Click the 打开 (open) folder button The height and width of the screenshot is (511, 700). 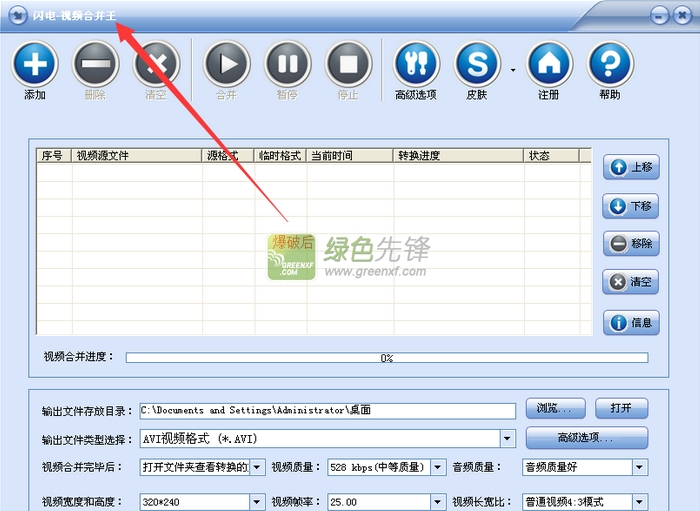pyautogui.click(x=621, y=408)
